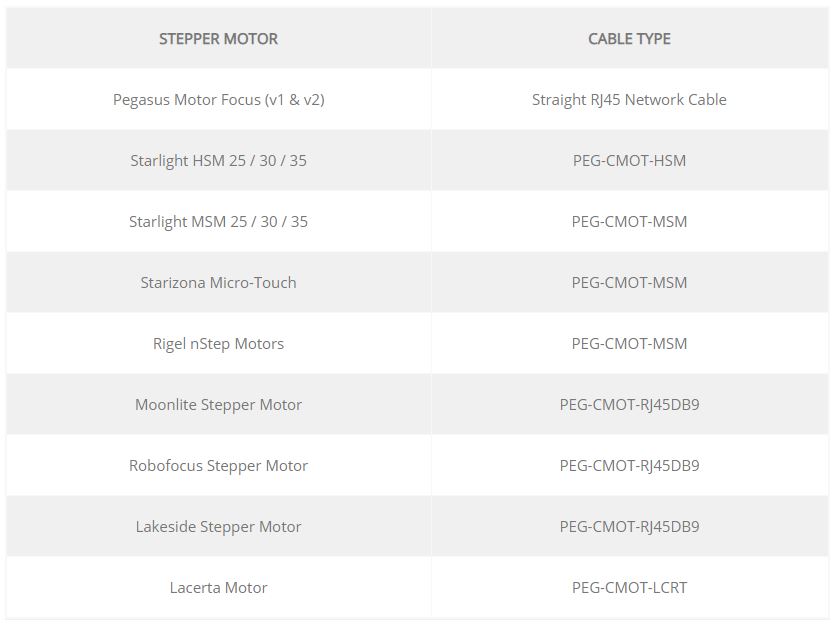Viewport: 838px width, 633px height.
Task: Select the Starlight MSM 25 / 30 / 35 cell
Action: tap(219, 221)
